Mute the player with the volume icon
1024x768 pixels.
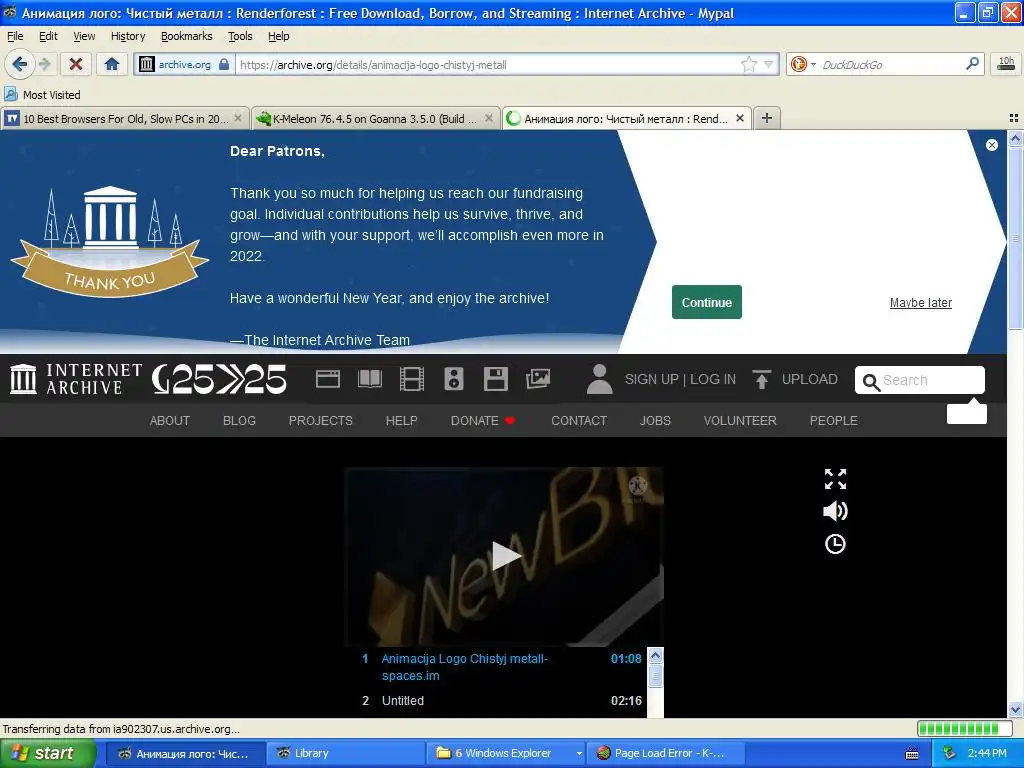(x=835, y=511)
